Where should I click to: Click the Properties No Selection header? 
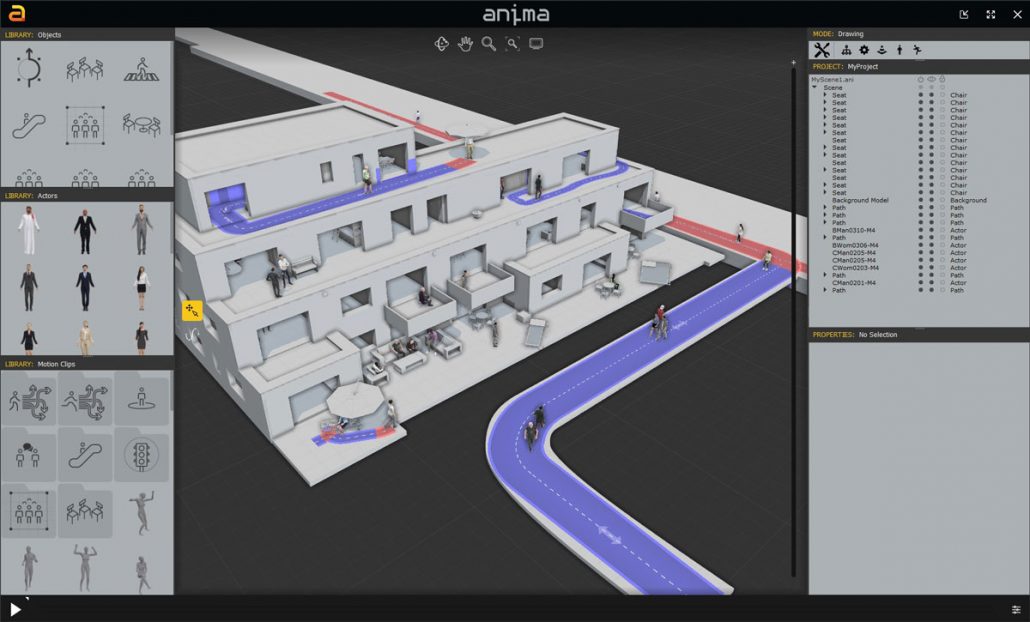pos(919,334)
